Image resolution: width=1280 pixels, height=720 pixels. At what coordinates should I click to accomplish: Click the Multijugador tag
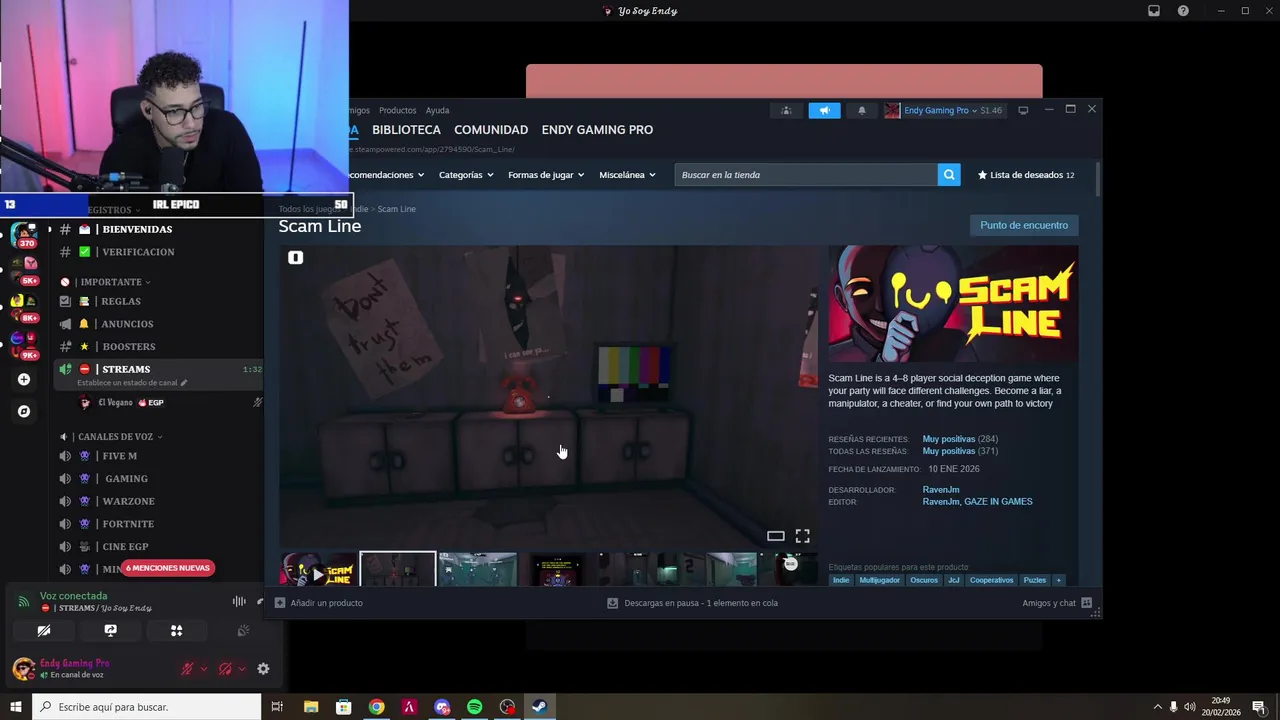(x=879, y=580)
